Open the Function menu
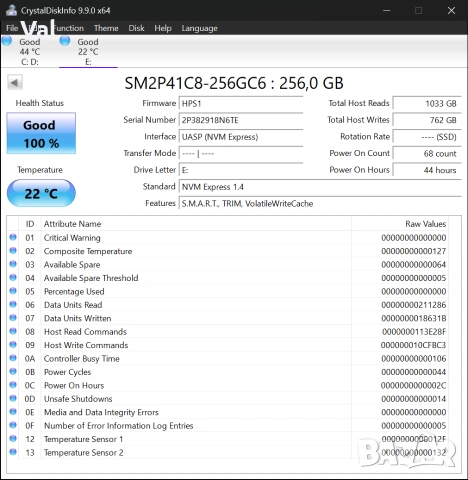This screenshot has height=480, width=468. [x=68, y=28]
